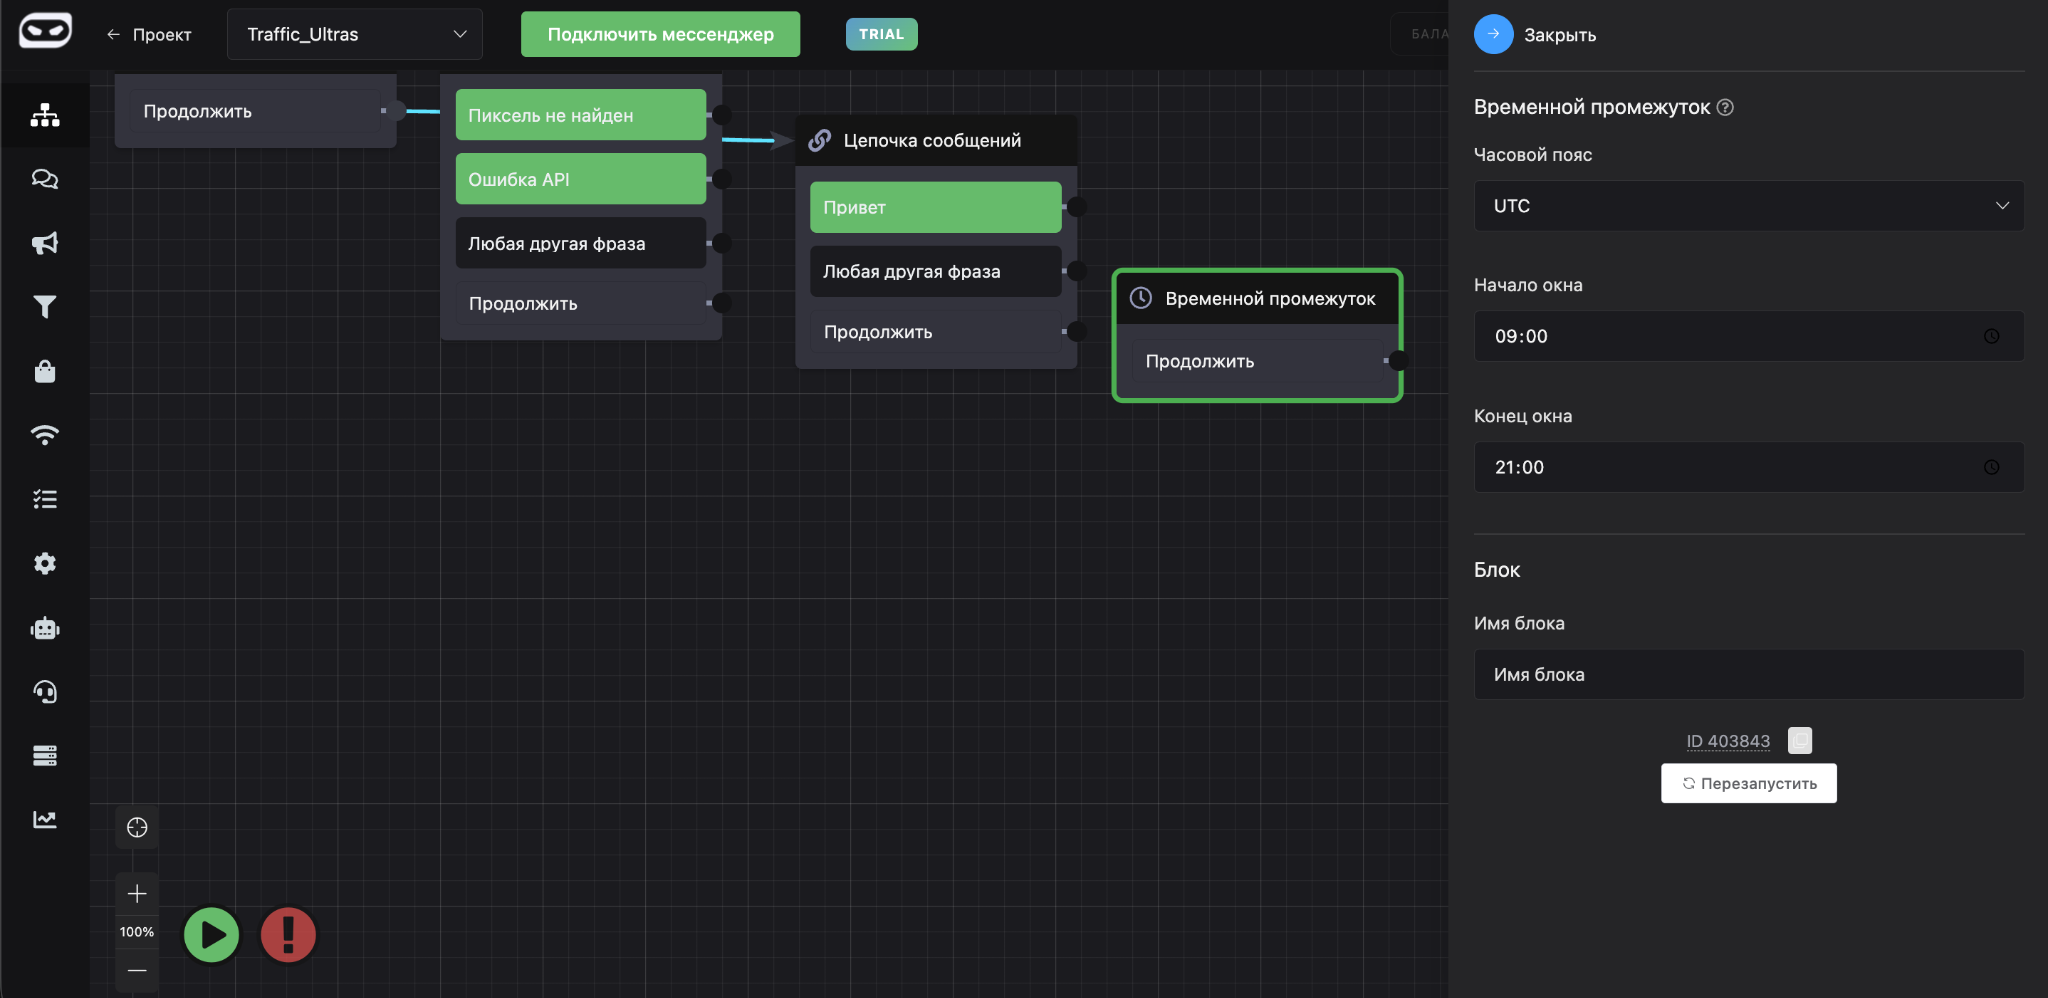Click the connector of Продолжить in Цепочка сообщений block
Image resolution: width=2048 pixels, height=998 pixels.
click(1077, 332)
